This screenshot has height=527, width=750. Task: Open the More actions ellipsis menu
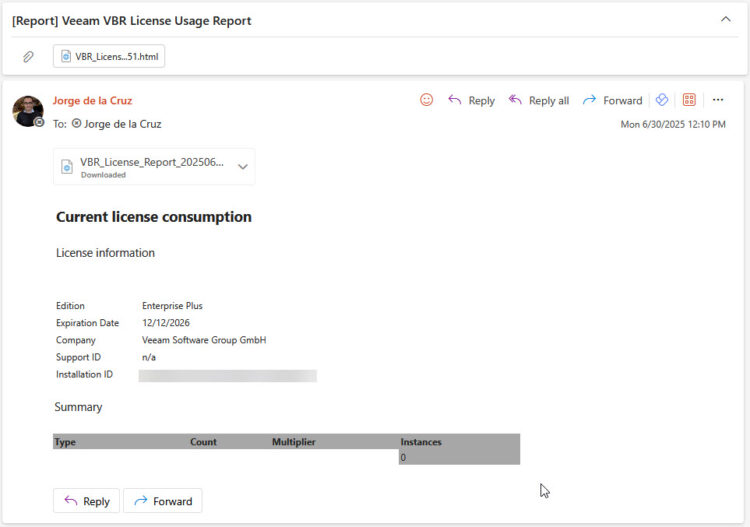coord(718,100)
